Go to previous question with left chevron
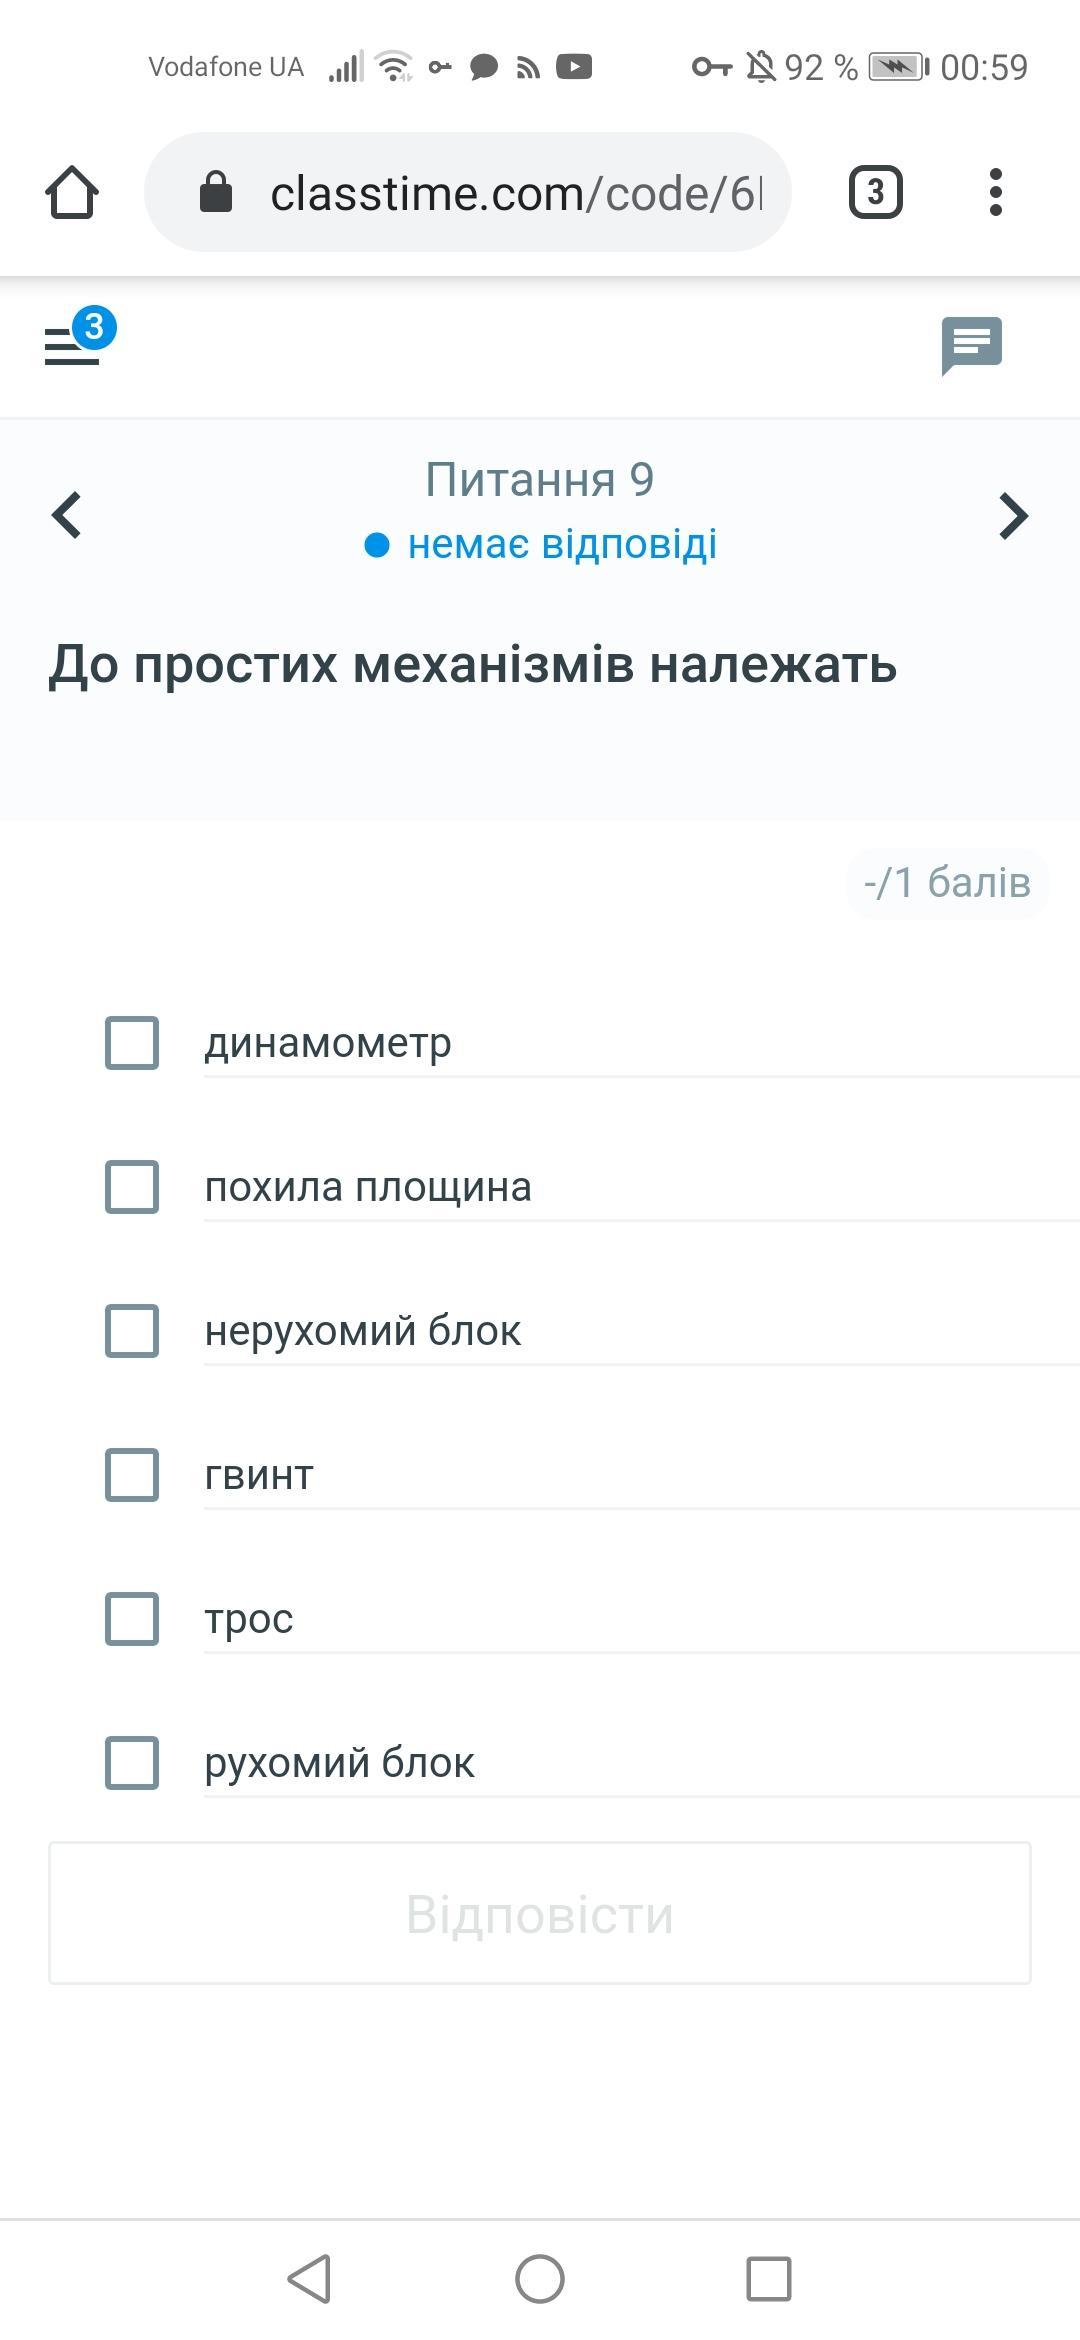Viewport: 1080px width, 2340px height. tap(67, 516)
